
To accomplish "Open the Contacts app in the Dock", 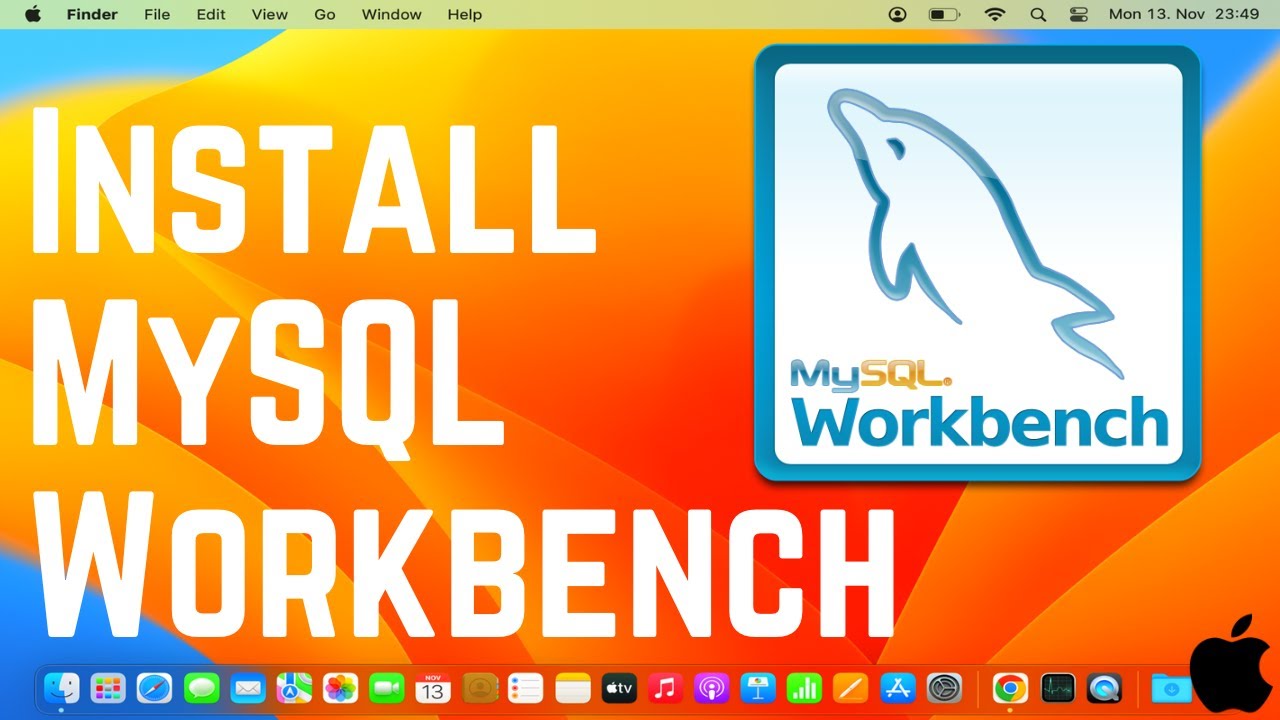I will pyautogui.click(x=480, y=688).
